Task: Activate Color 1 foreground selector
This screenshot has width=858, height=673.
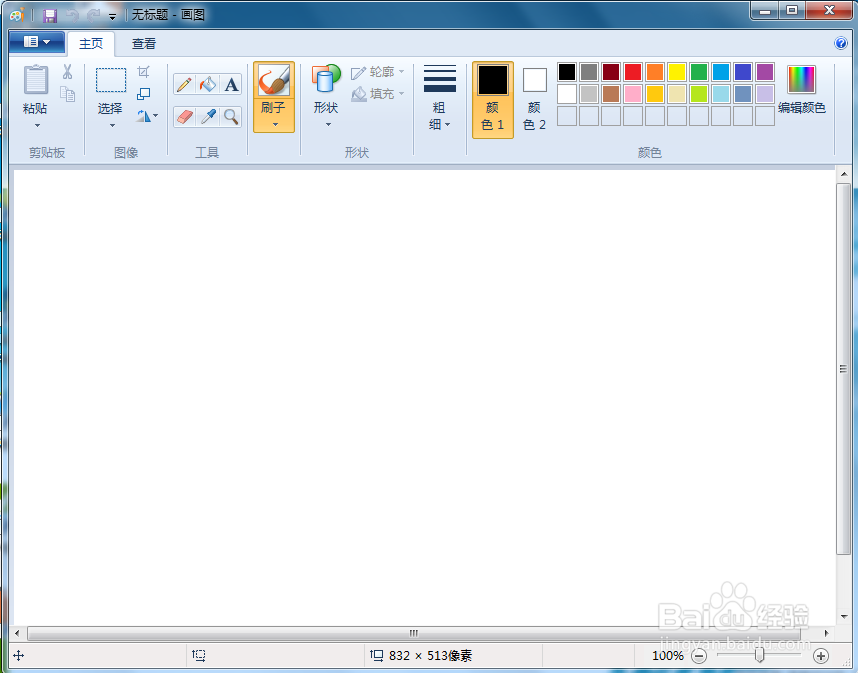Action: [492, 100]
